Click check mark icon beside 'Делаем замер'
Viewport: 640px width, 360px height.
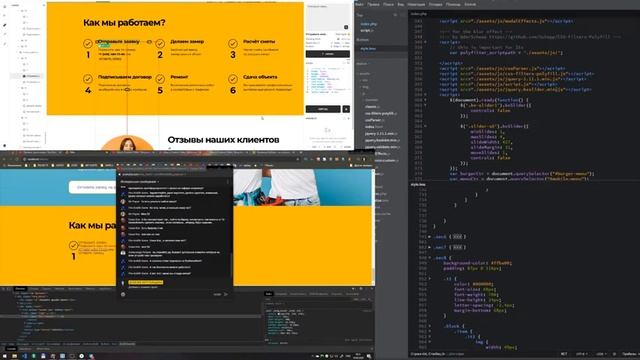[x=160, y=43]
